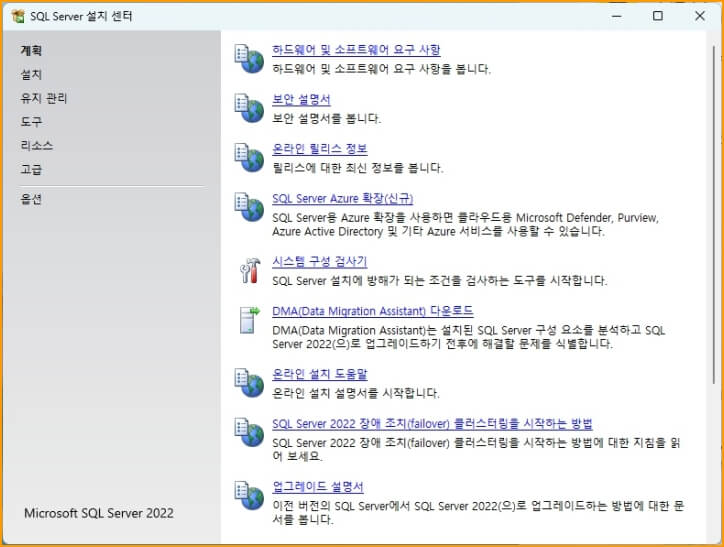724x547 pixels.
Task: Click the text 온라인 설치 설명서를 시작합니다.
Action: [x=356, y=393]
